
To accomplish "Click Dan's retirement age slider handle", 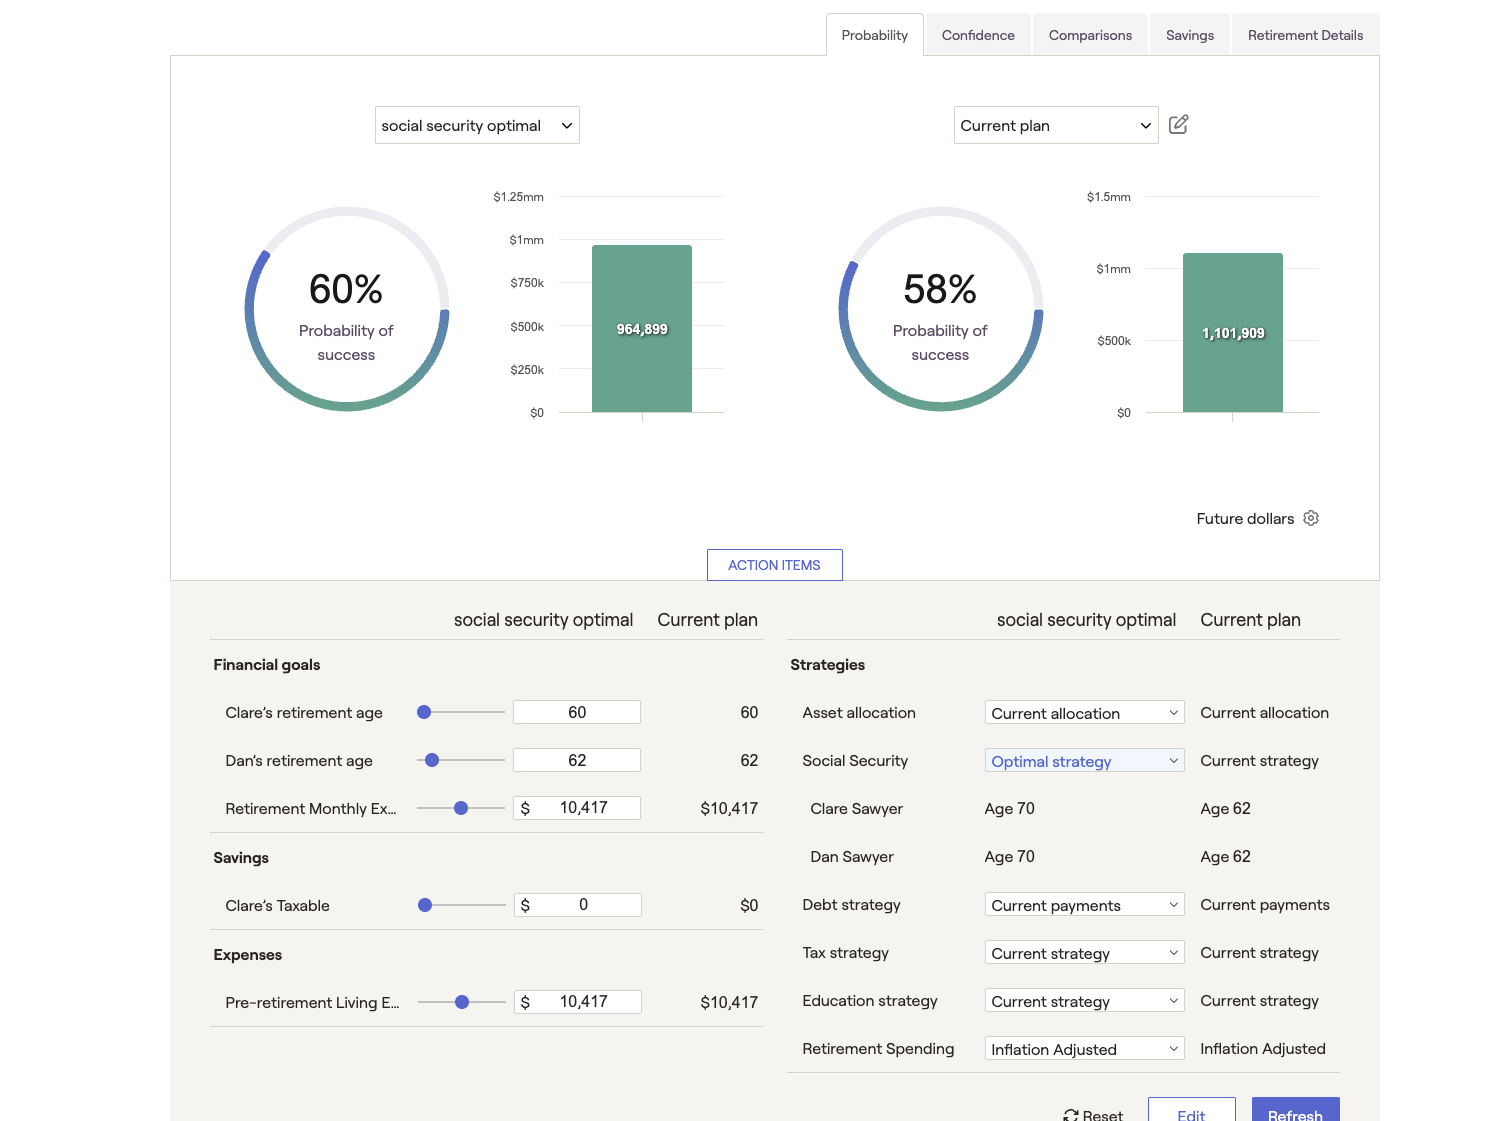I will tap(432, 760).
